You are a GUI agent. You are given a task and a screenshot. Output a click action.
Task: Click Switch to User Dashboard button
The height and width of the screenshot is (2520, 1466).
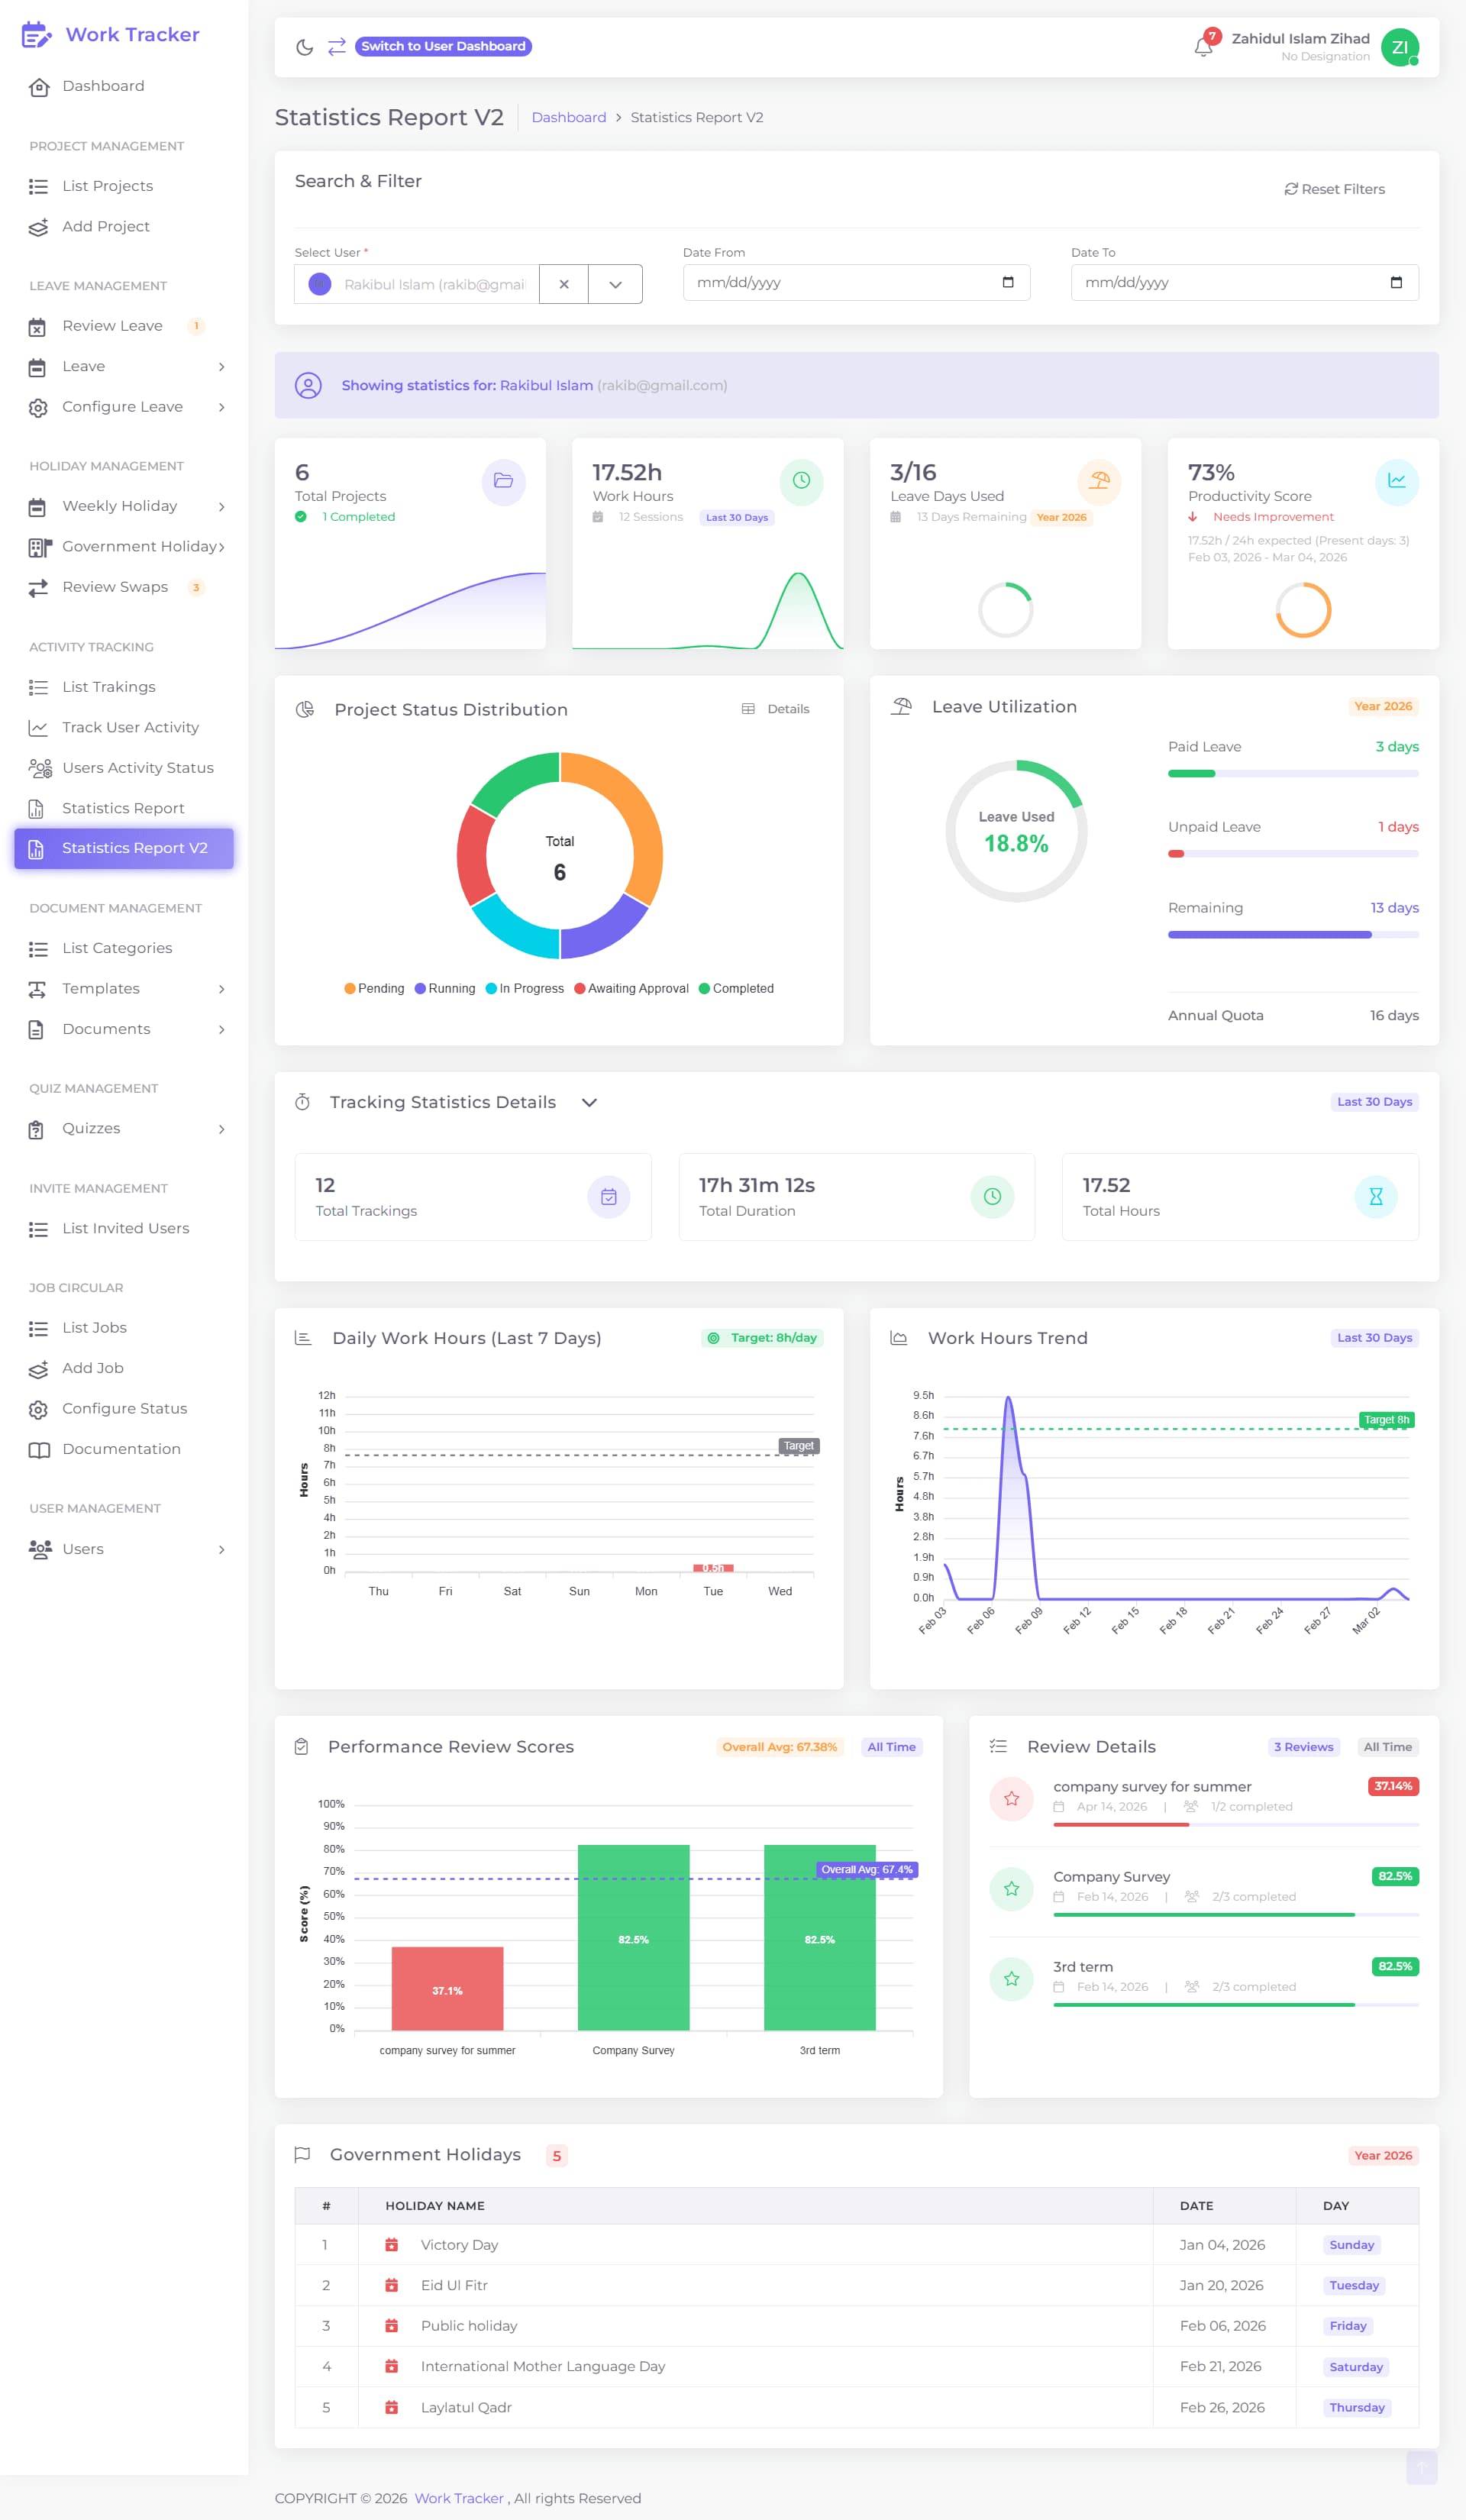click(x=443, y=46)
